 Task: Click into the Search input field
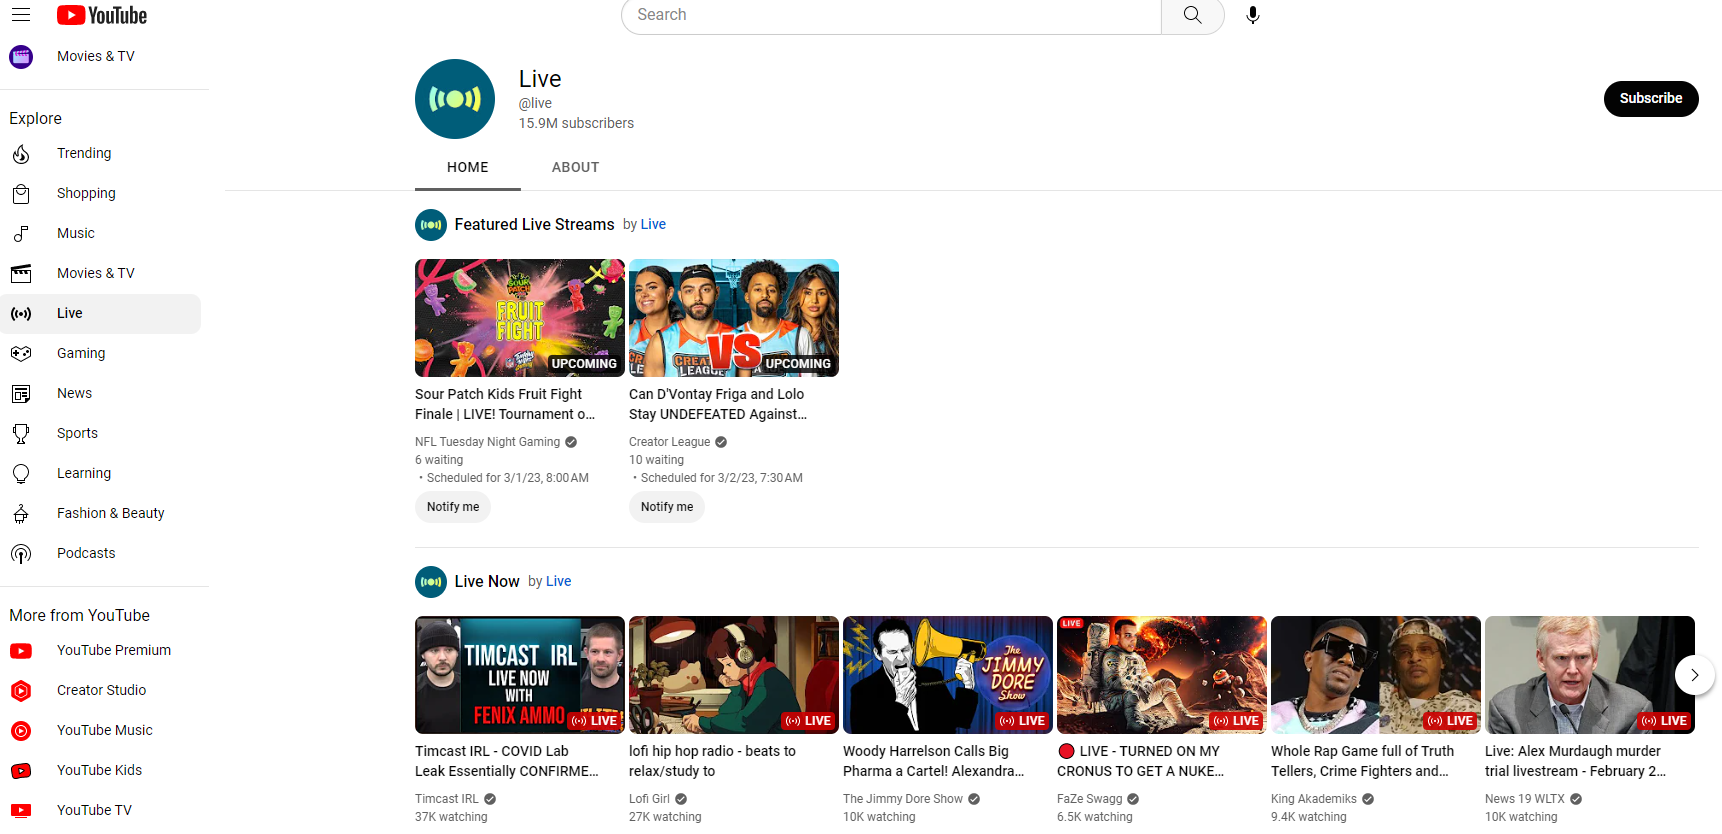890,15
